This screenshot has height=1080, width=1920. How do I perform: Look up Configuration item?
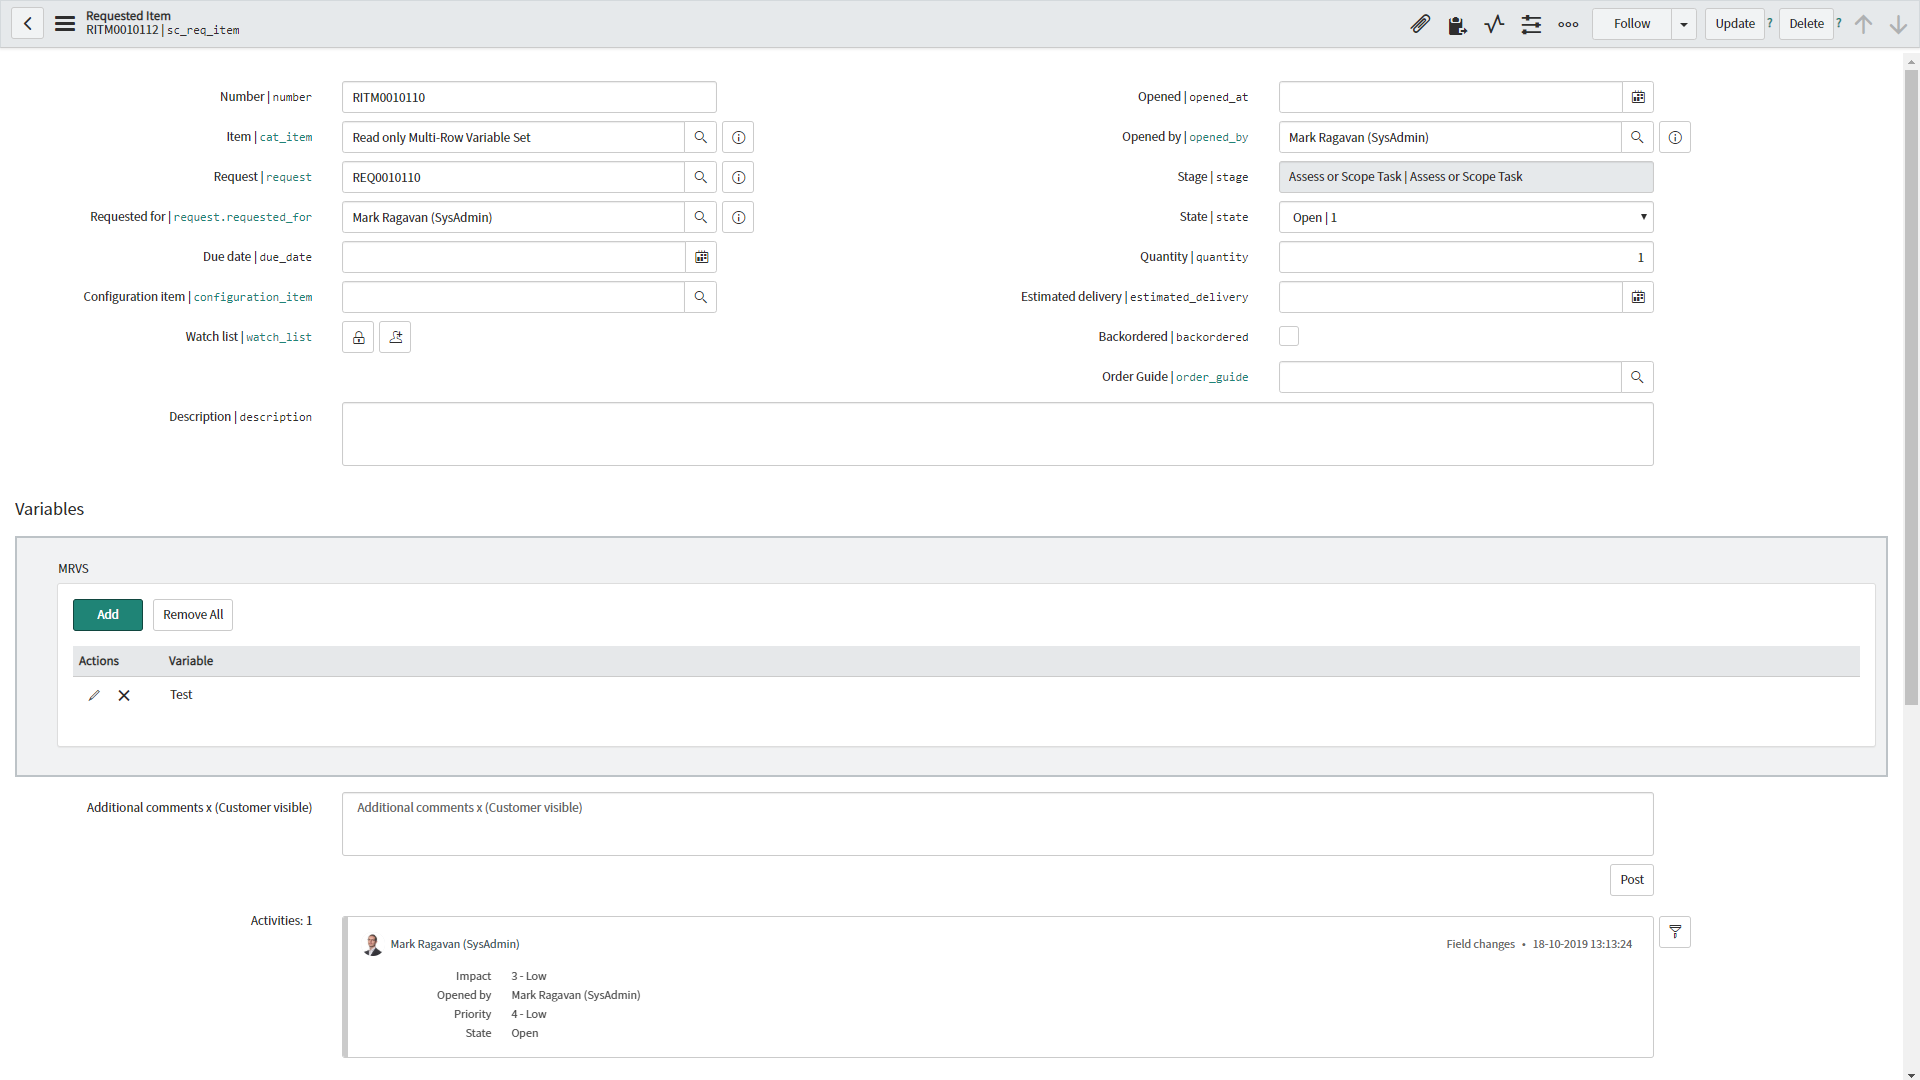coord(701,297)
